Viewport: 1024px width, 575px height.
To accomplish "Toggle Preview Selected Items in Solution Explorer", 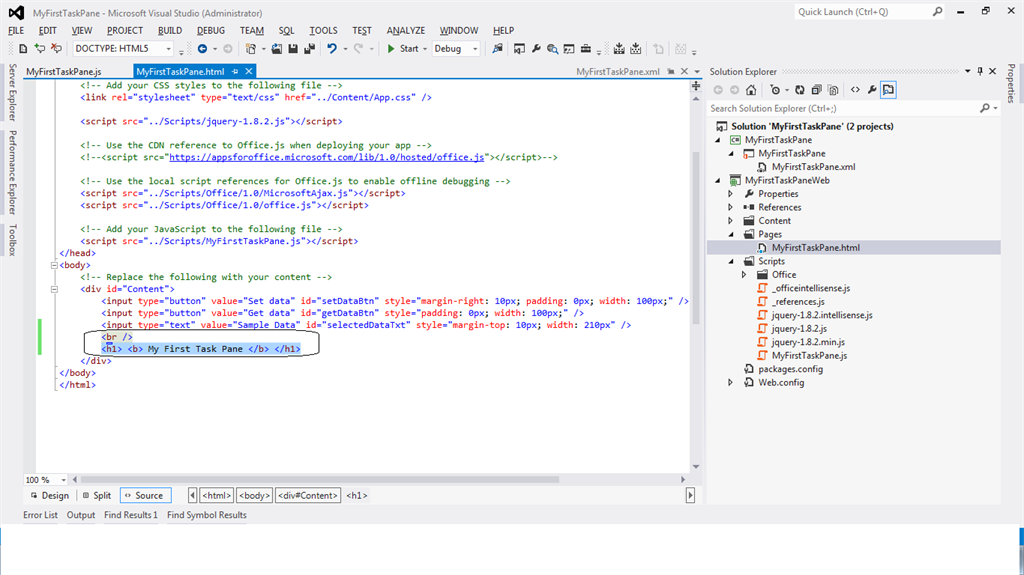I will point(888,90).
